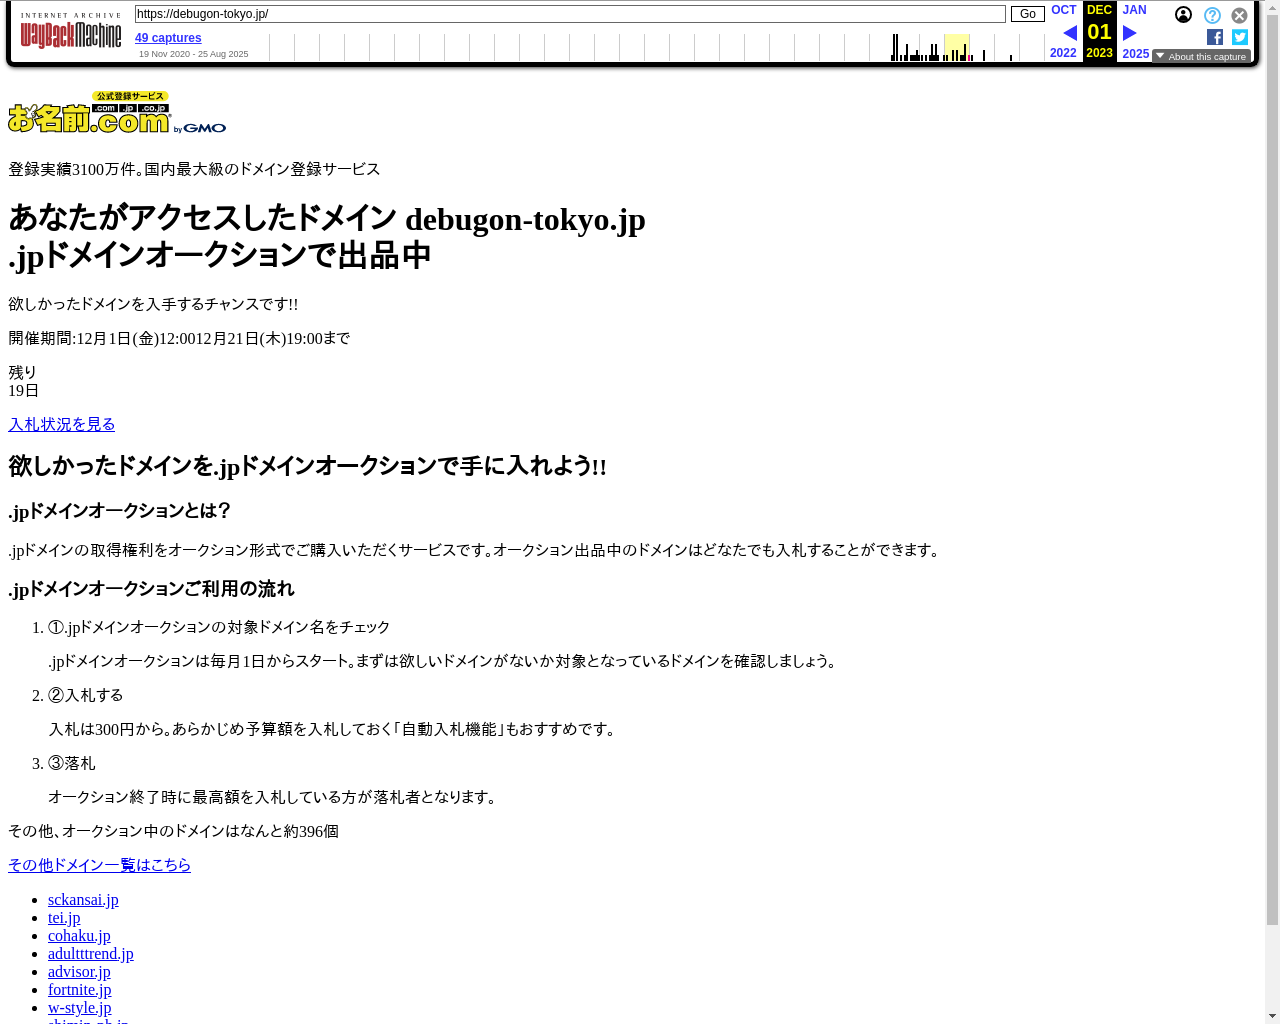Viewport: 1280px width, 1024px height.
Task: Expand the About this capture panel
Action: 1201,57
